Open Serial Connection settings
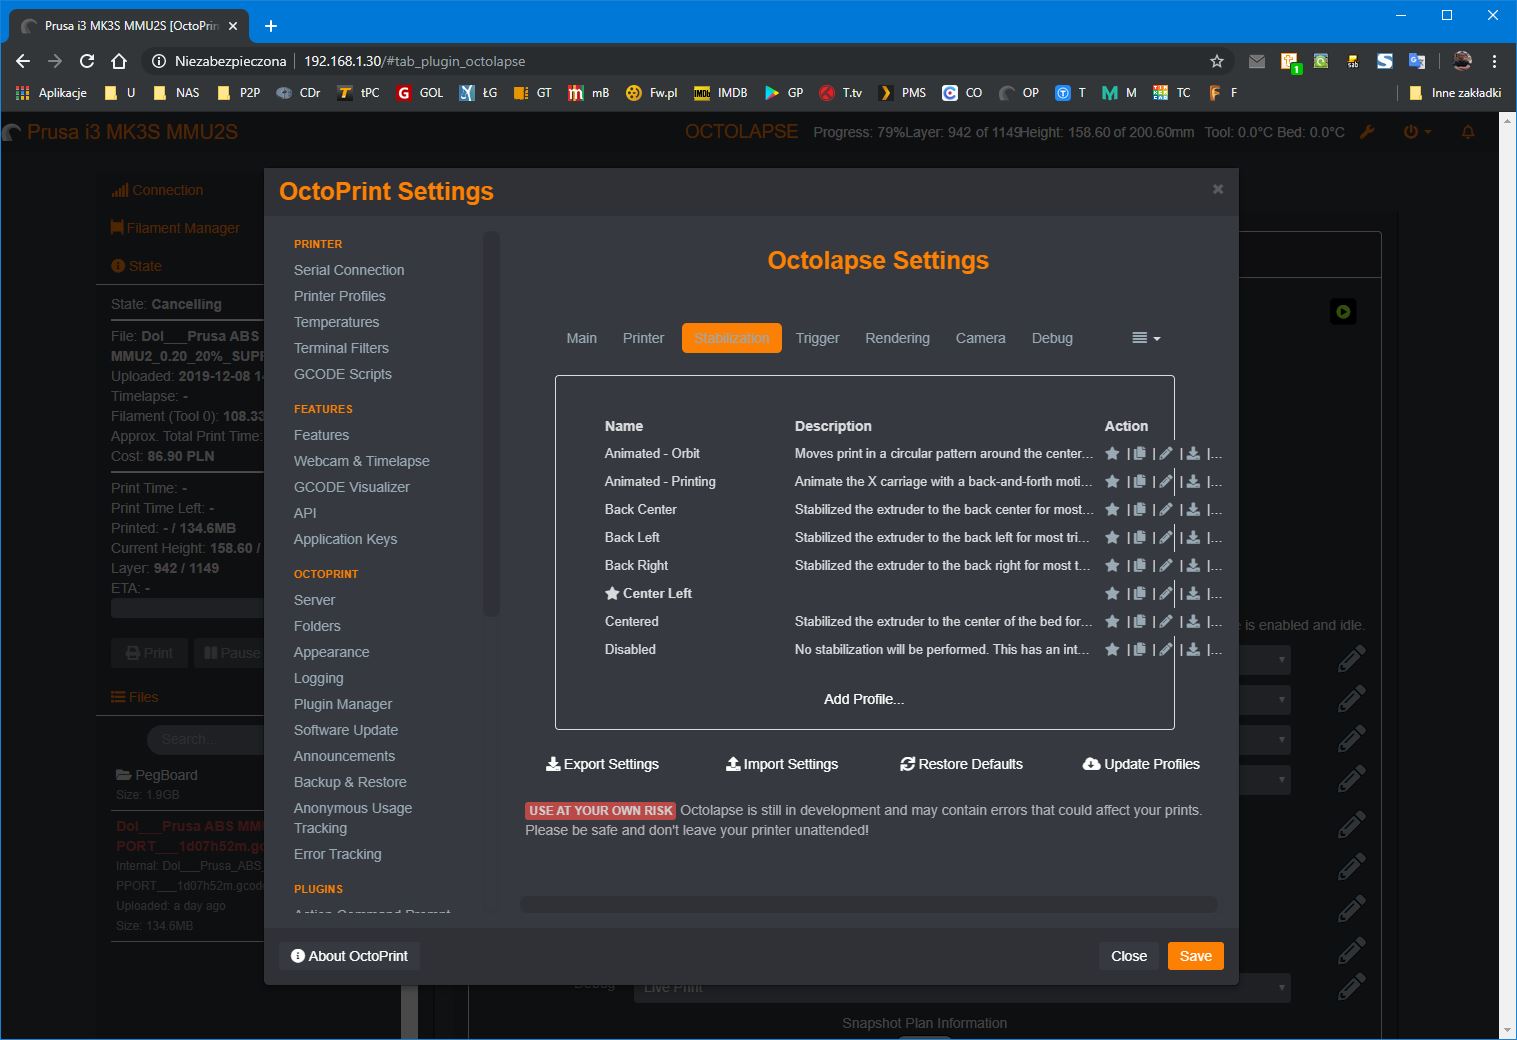The image size is (1517, 1040). (349, 270)
